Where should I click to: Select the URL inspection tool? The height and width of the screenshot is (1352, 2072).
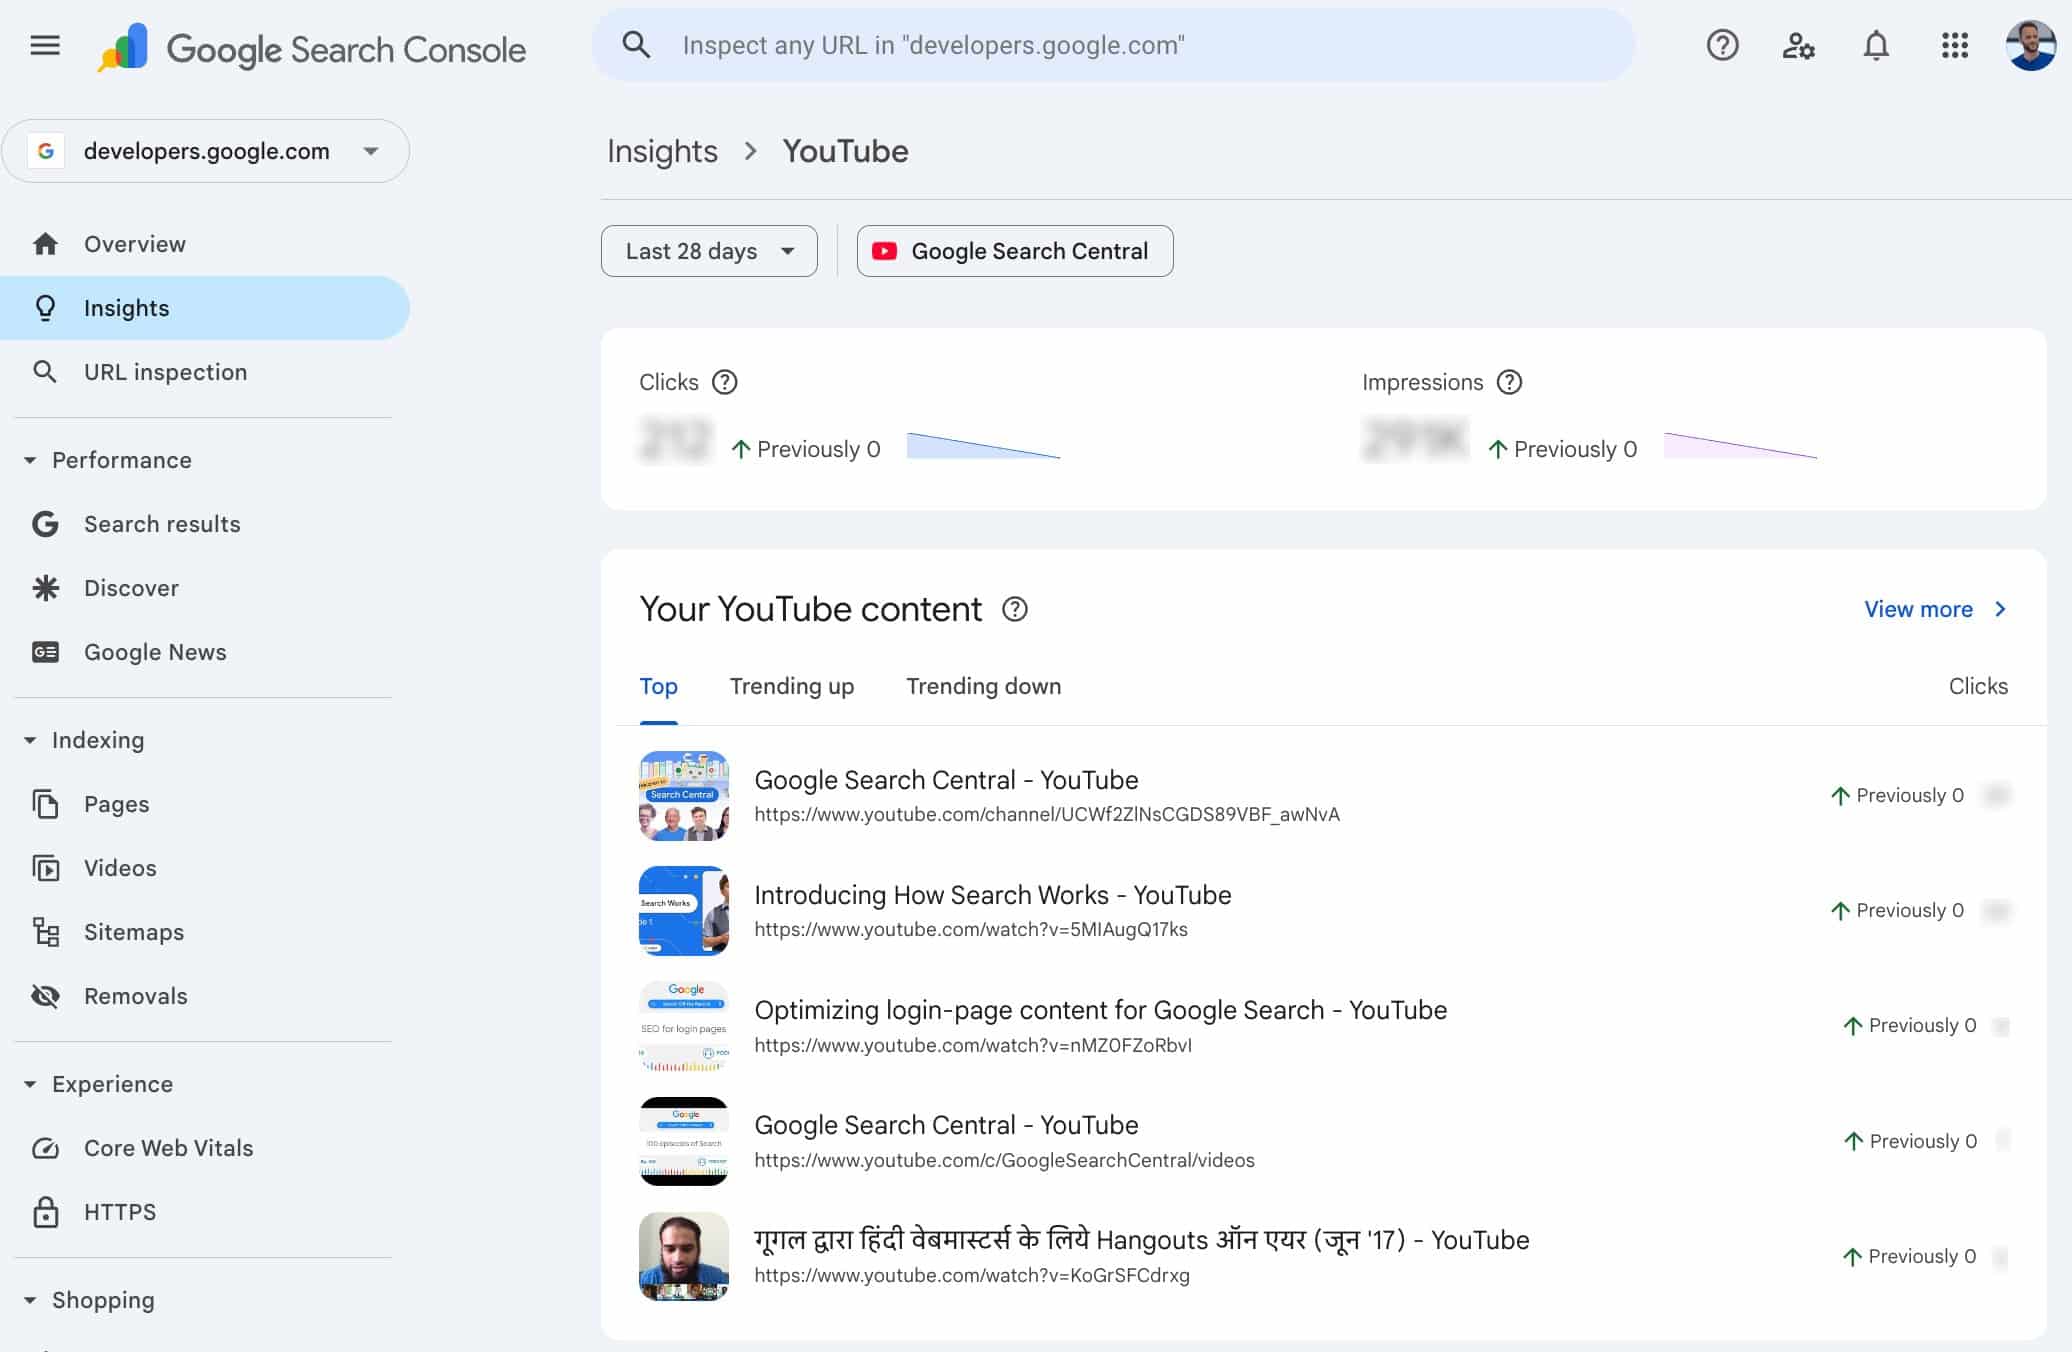(165, 371)
